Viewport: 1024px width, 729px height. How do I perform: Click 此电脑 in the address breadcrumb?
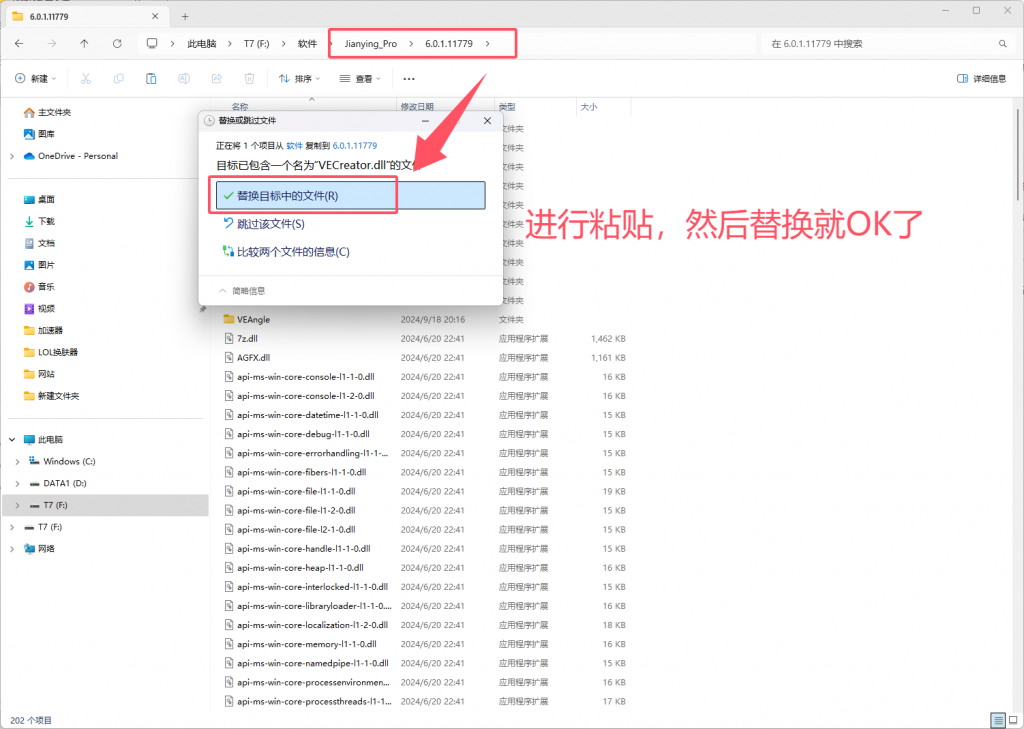(202, 44)
